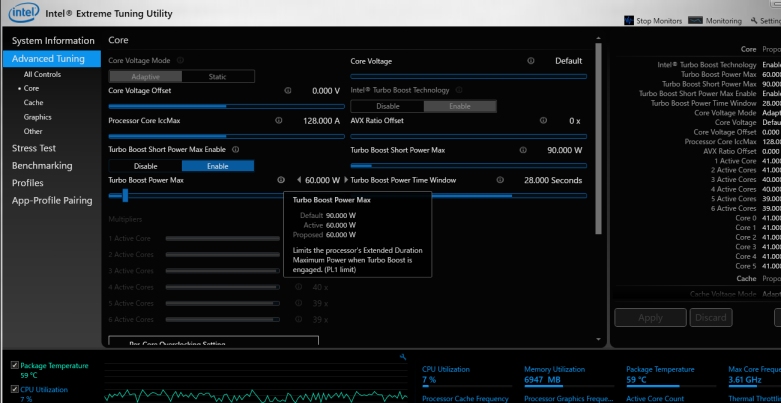The height and width of the screenshot is (403, 781).
Task: Click info icon in 4 Active Cores row
Action: pyautogui.click(x=298, y=287)
